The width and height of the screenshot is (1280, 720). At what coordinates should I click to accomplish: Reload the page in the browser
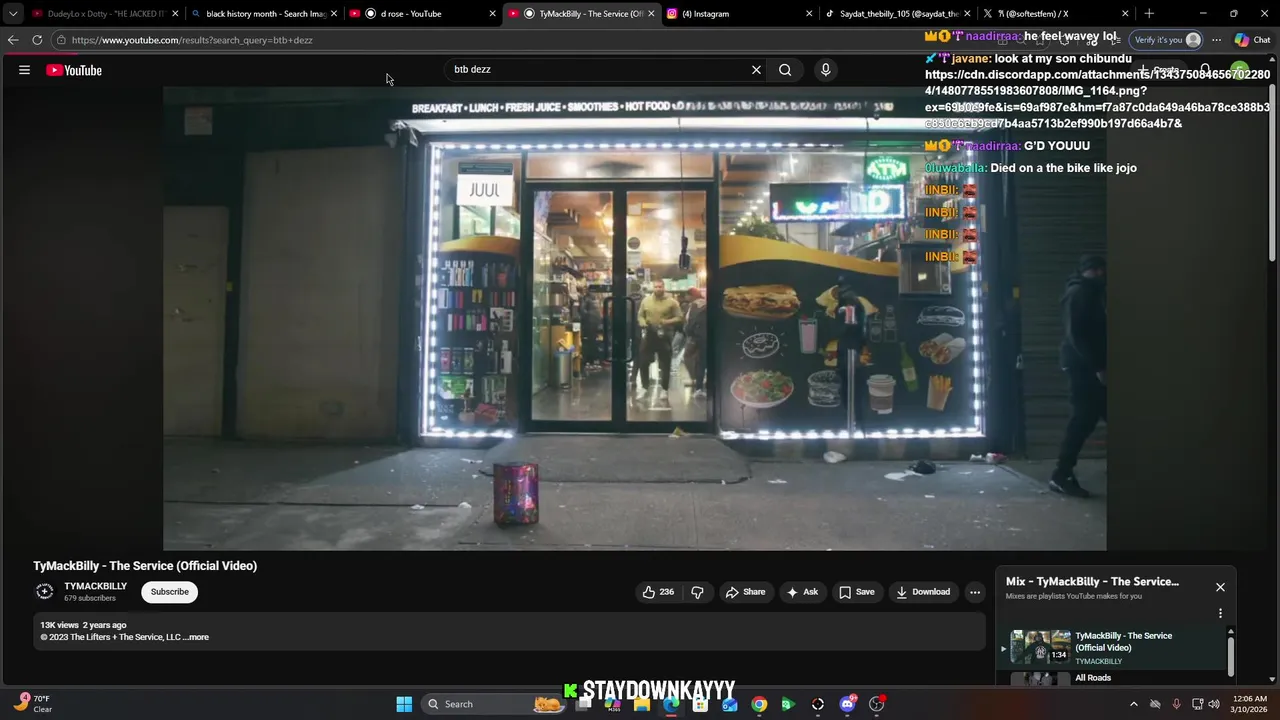pos(37,40)
